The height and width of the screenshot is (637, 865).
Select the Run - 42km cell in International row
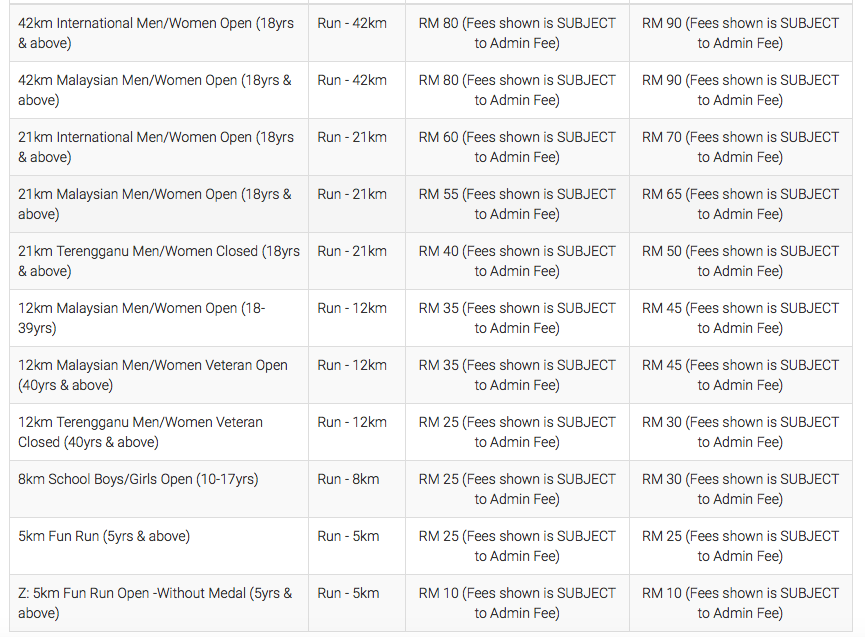pos(357,33)
